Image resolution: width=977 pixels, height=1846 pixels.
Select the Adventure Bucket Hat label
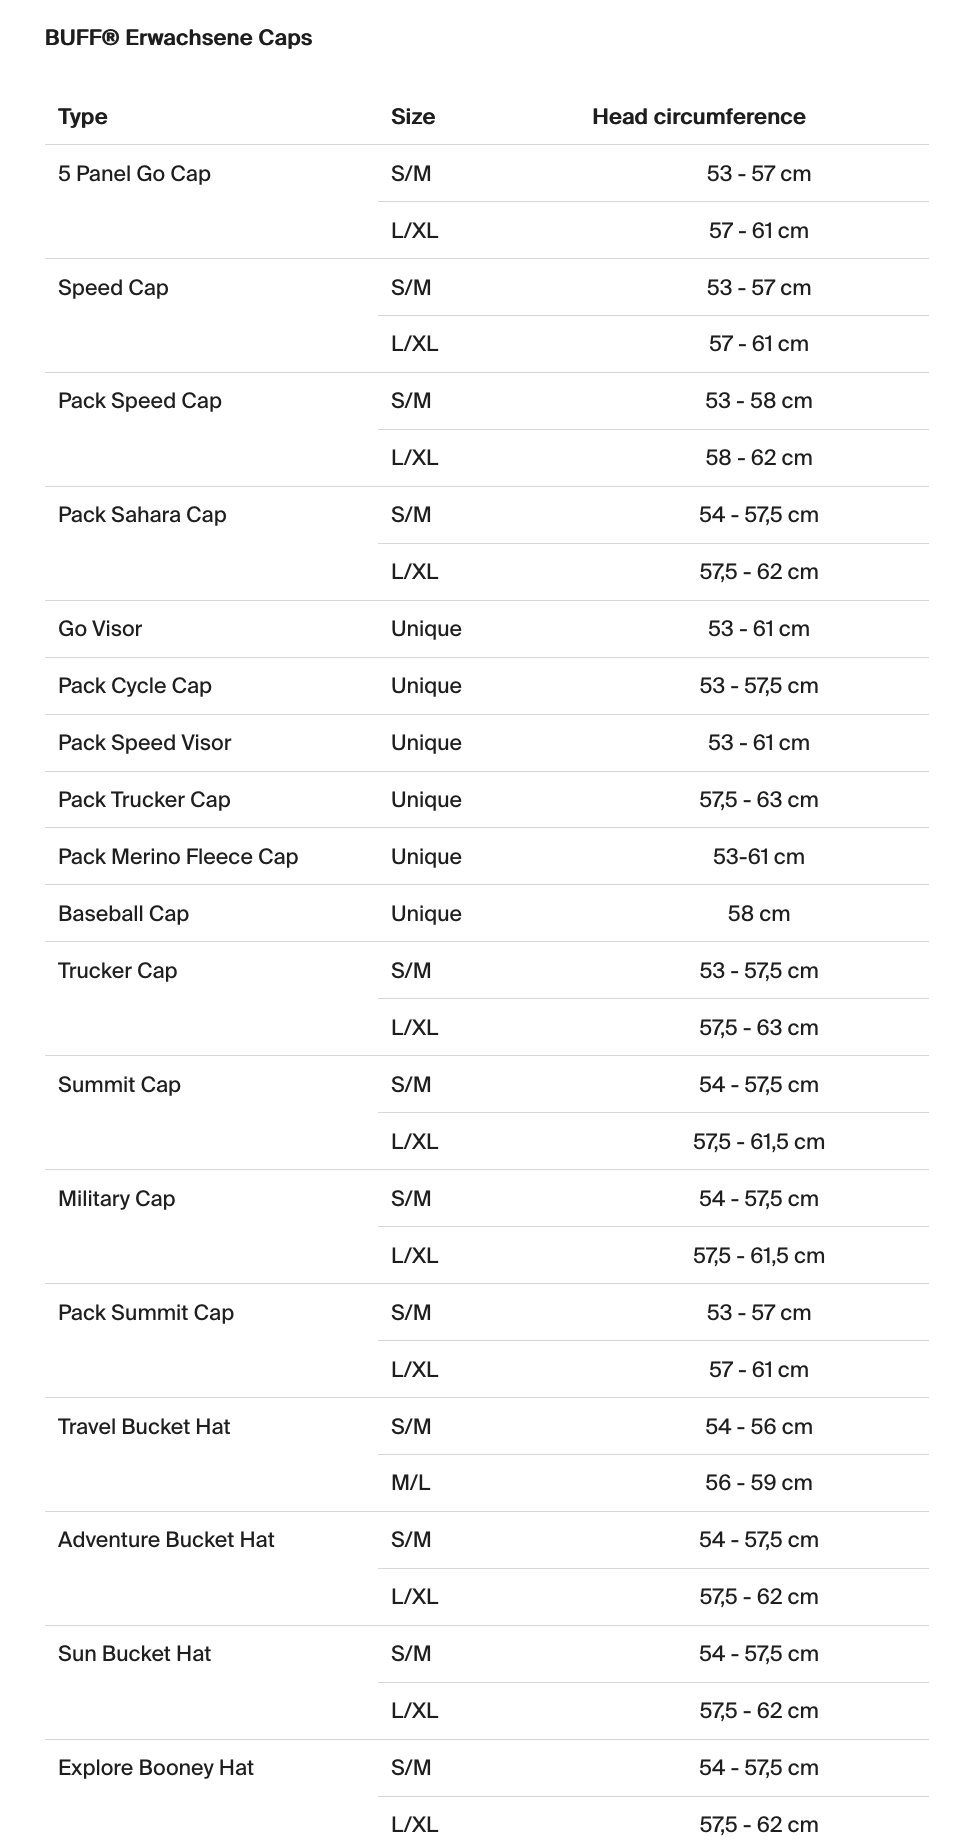pyautogui.click(x=166, y=1540)
